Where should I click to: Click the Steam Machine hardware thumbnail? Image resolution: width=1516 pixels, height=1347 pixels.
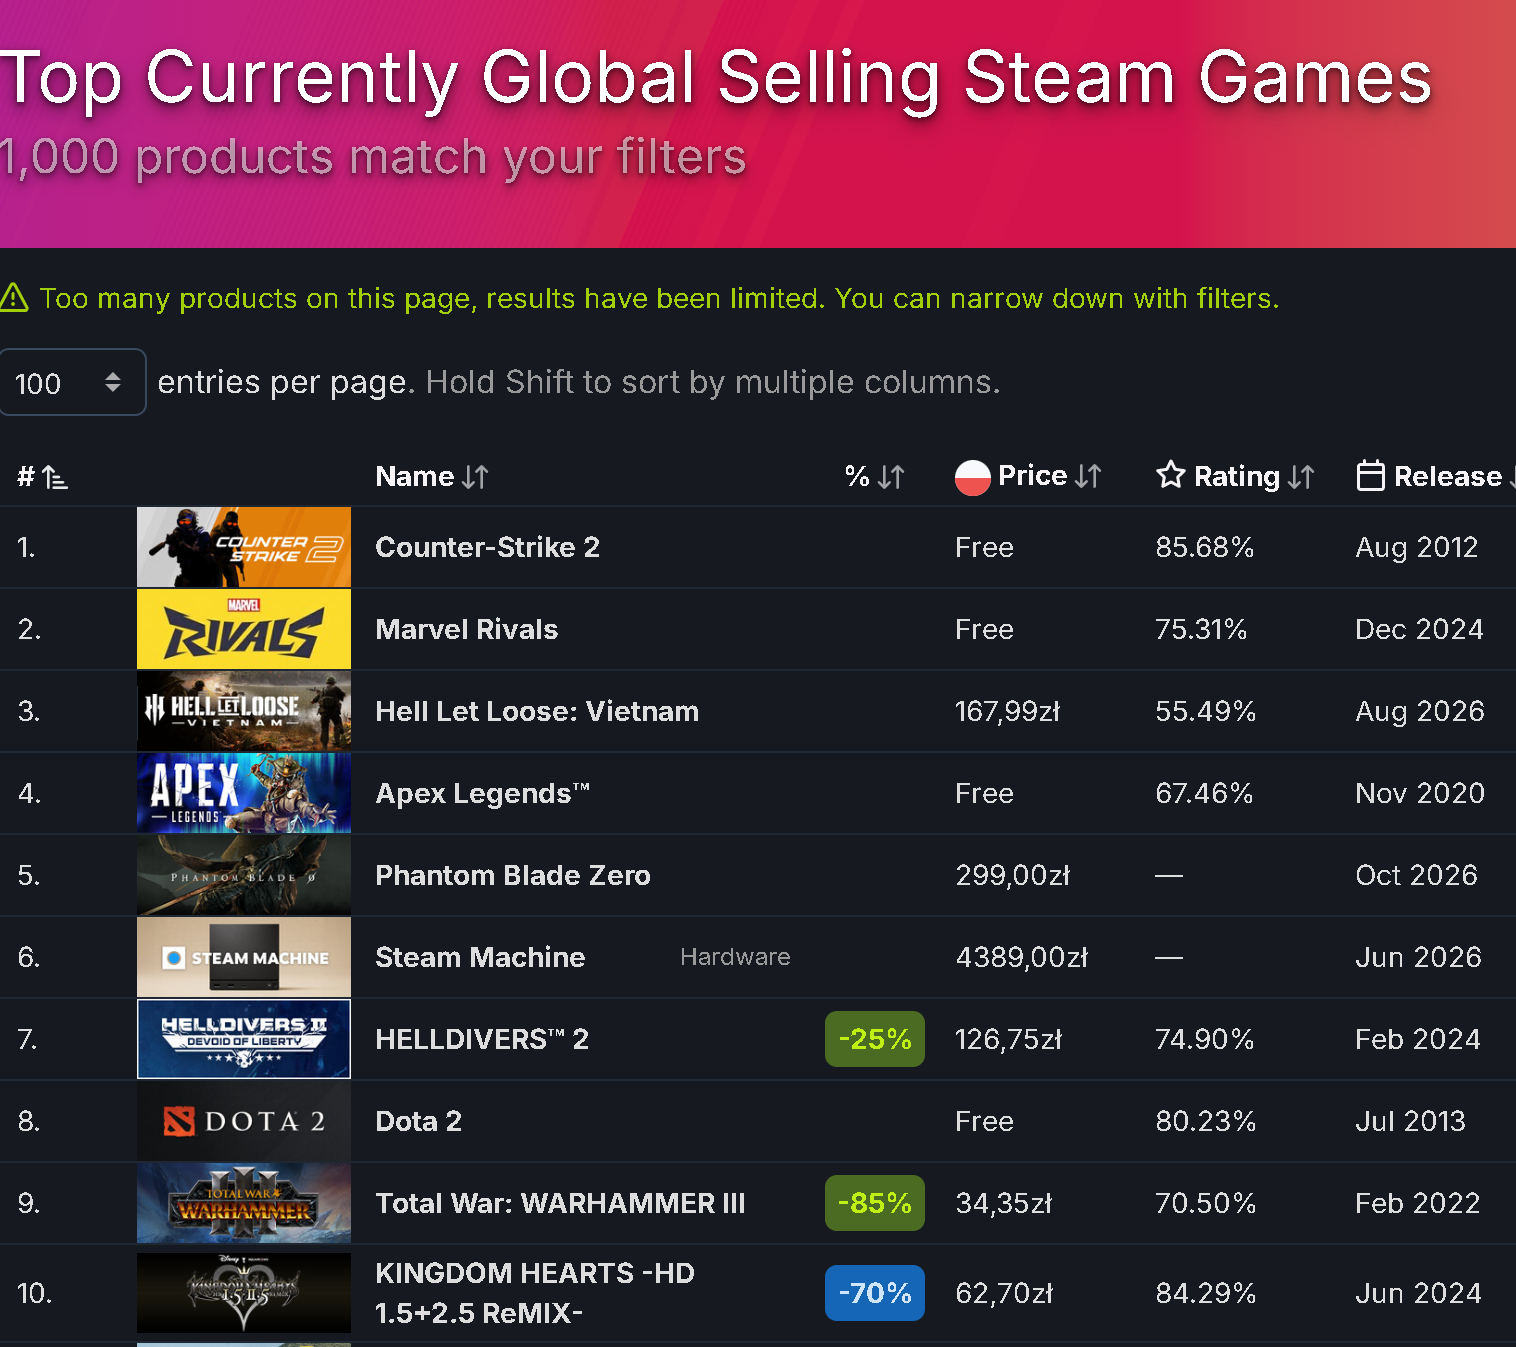[244, 957]
